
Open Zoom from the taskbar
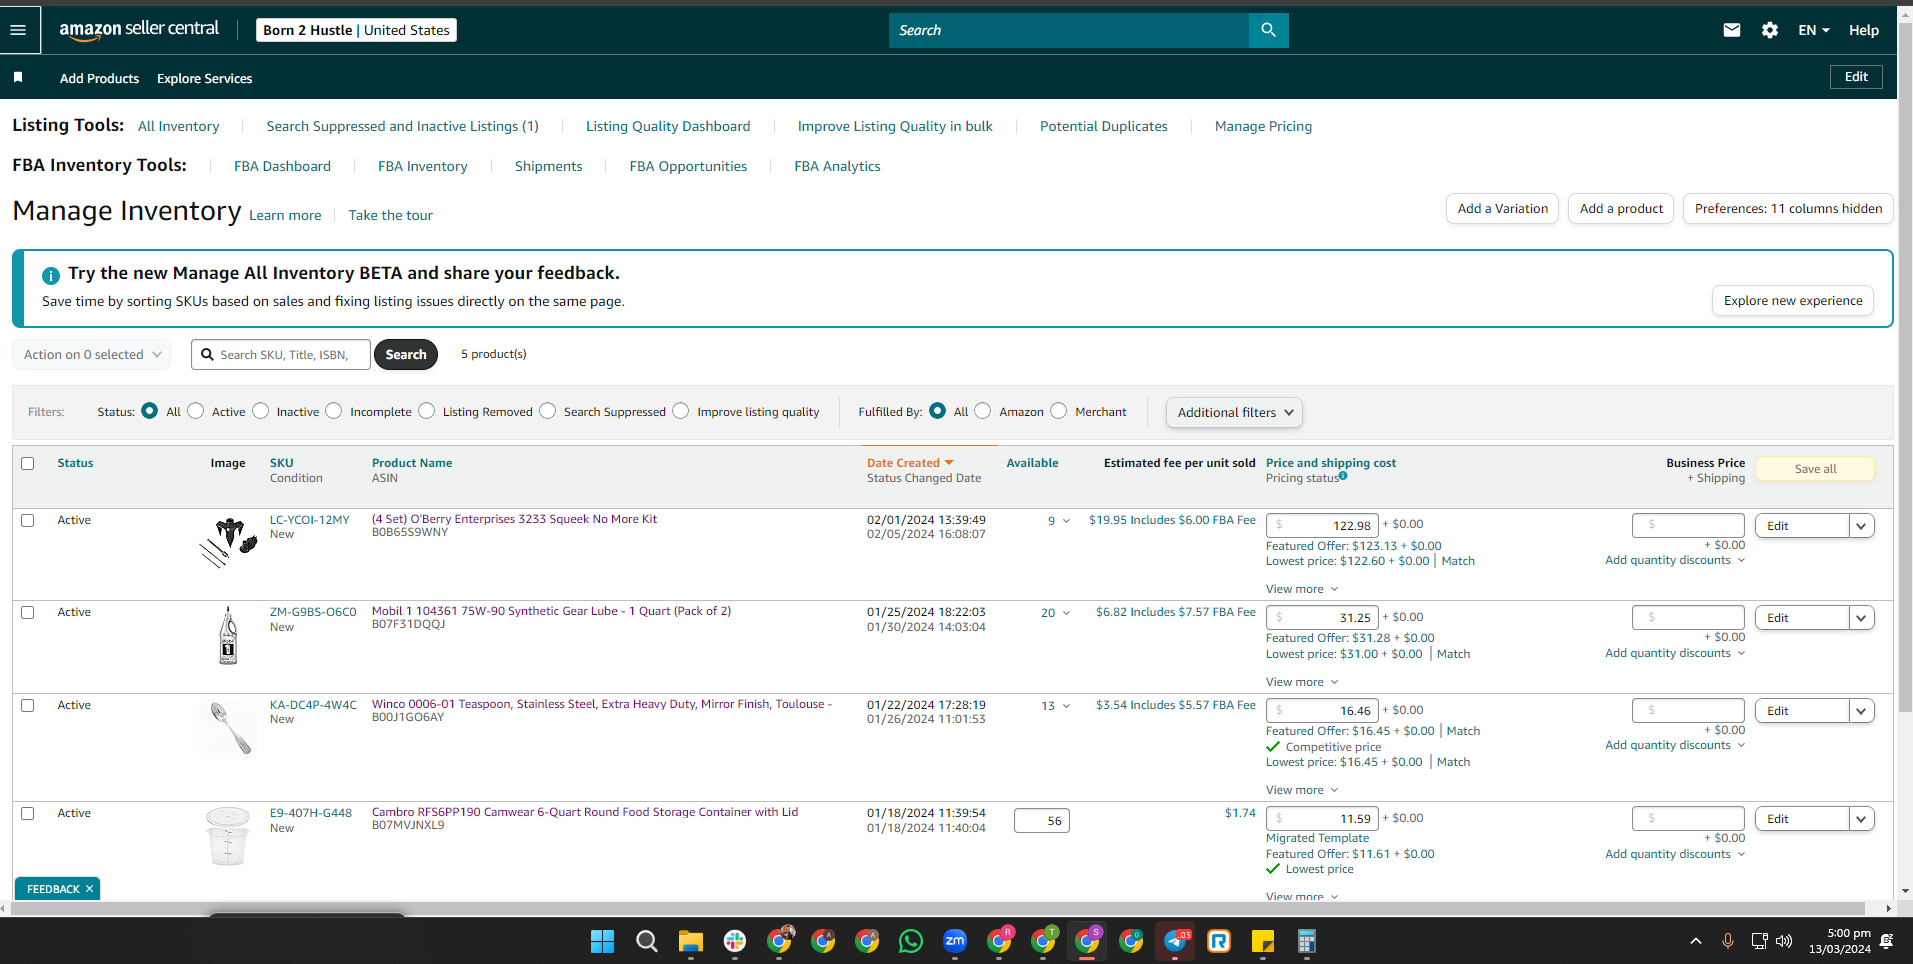(x=955, y=941)
